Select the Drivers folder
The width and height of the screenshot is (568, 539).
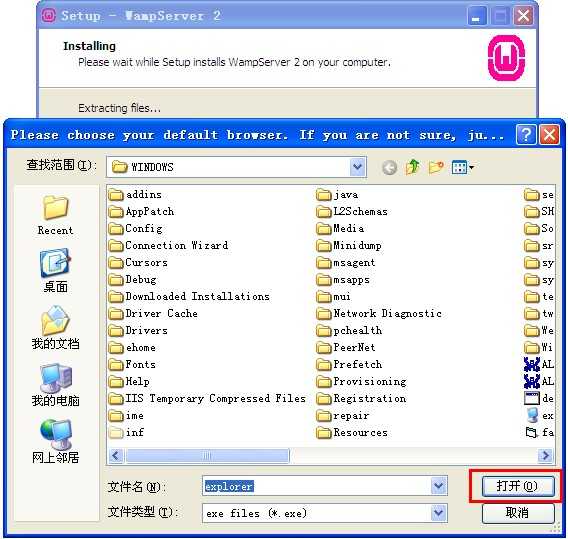coord(138,331)
